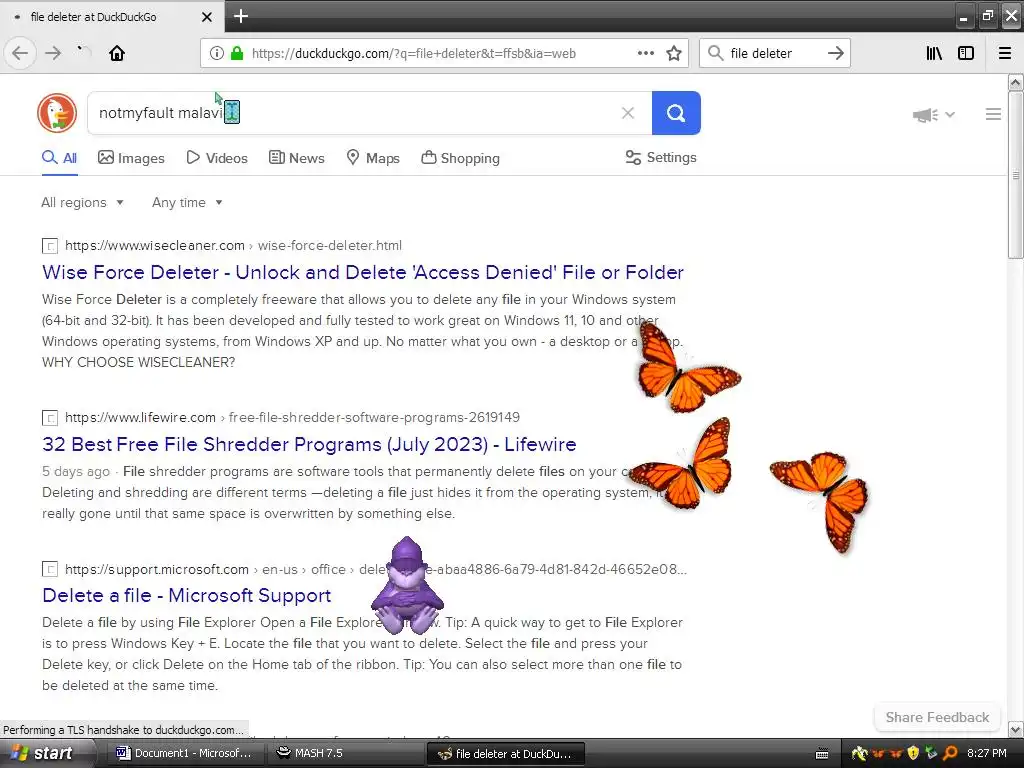
Task: Switch to News results
Action: point(296,158)
